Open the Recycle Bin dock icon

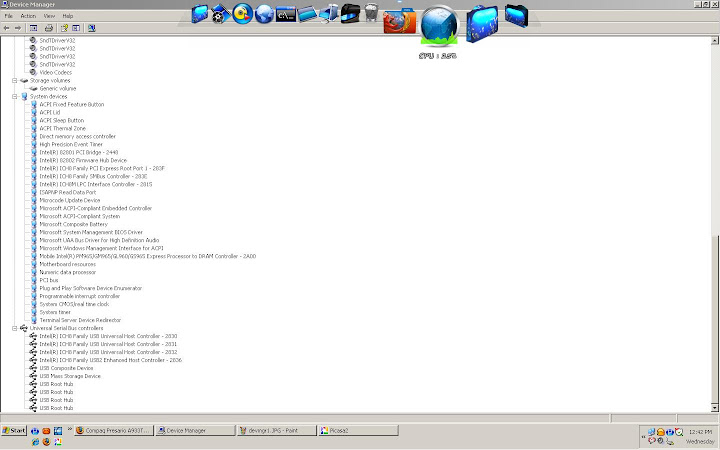371,12
